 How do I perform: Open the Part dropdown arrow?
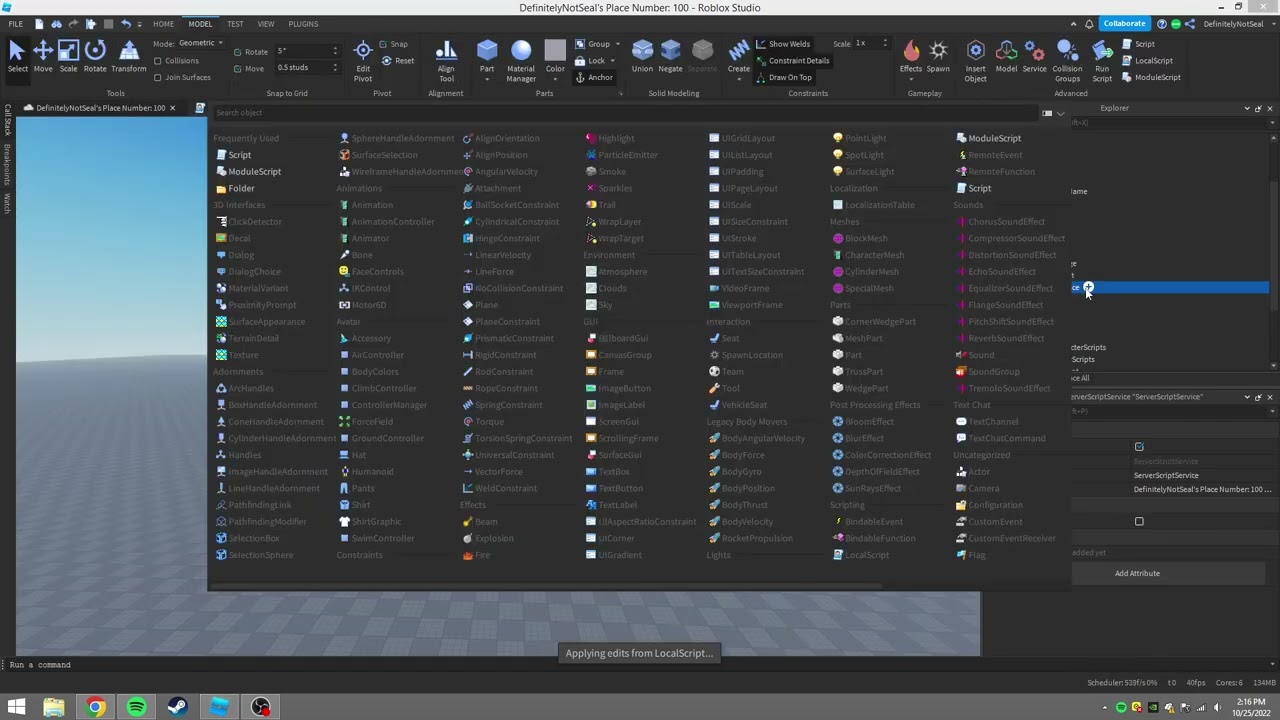[x=487, y=79]
